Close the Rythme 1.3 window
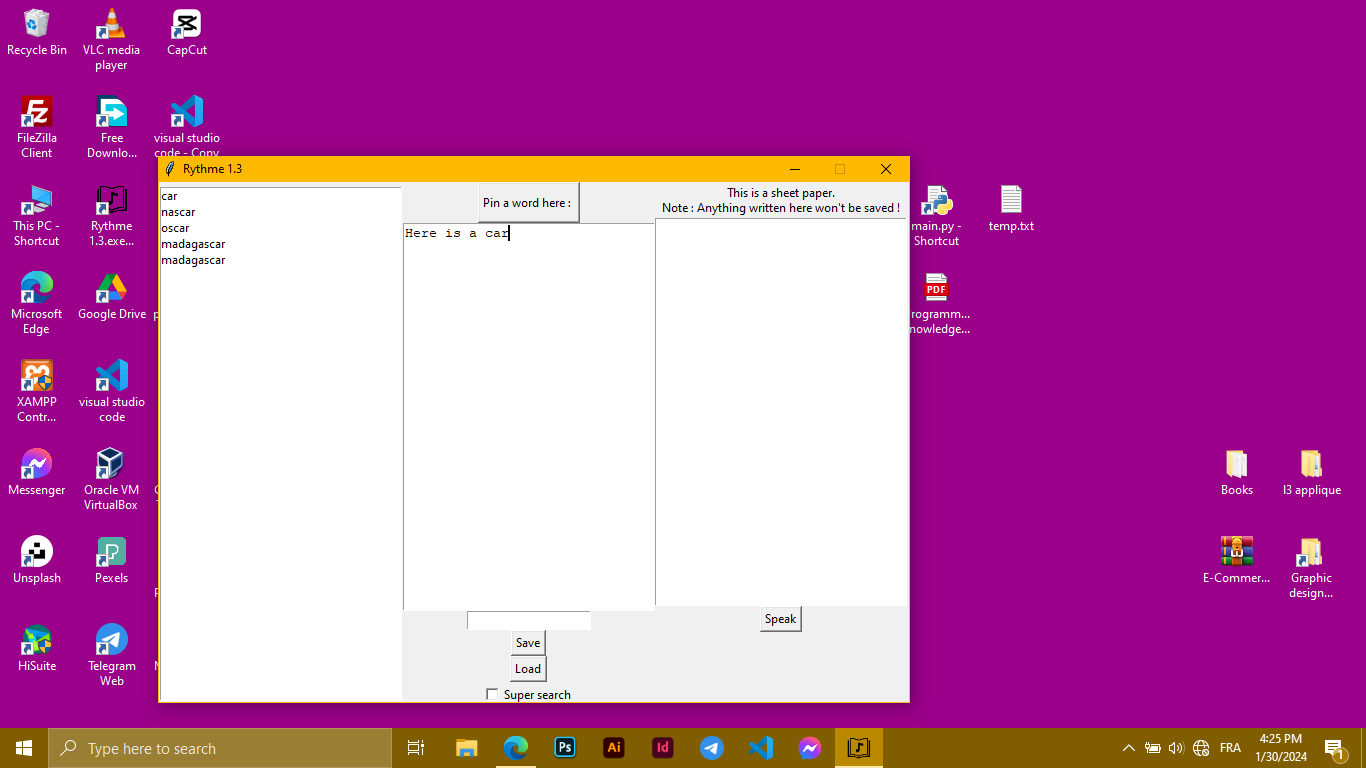1366x768 pixels. [885, 169]
